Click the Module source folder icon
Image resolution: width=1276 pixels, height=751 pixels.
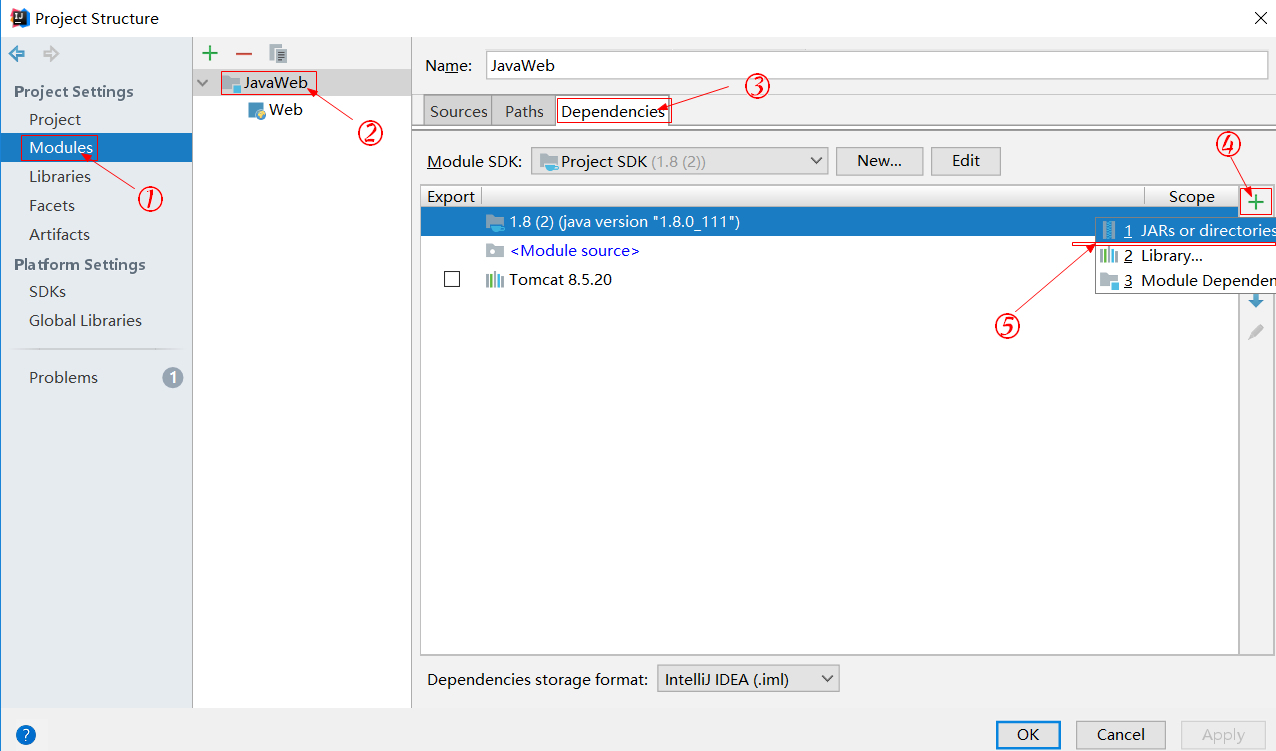click(494, 251)
